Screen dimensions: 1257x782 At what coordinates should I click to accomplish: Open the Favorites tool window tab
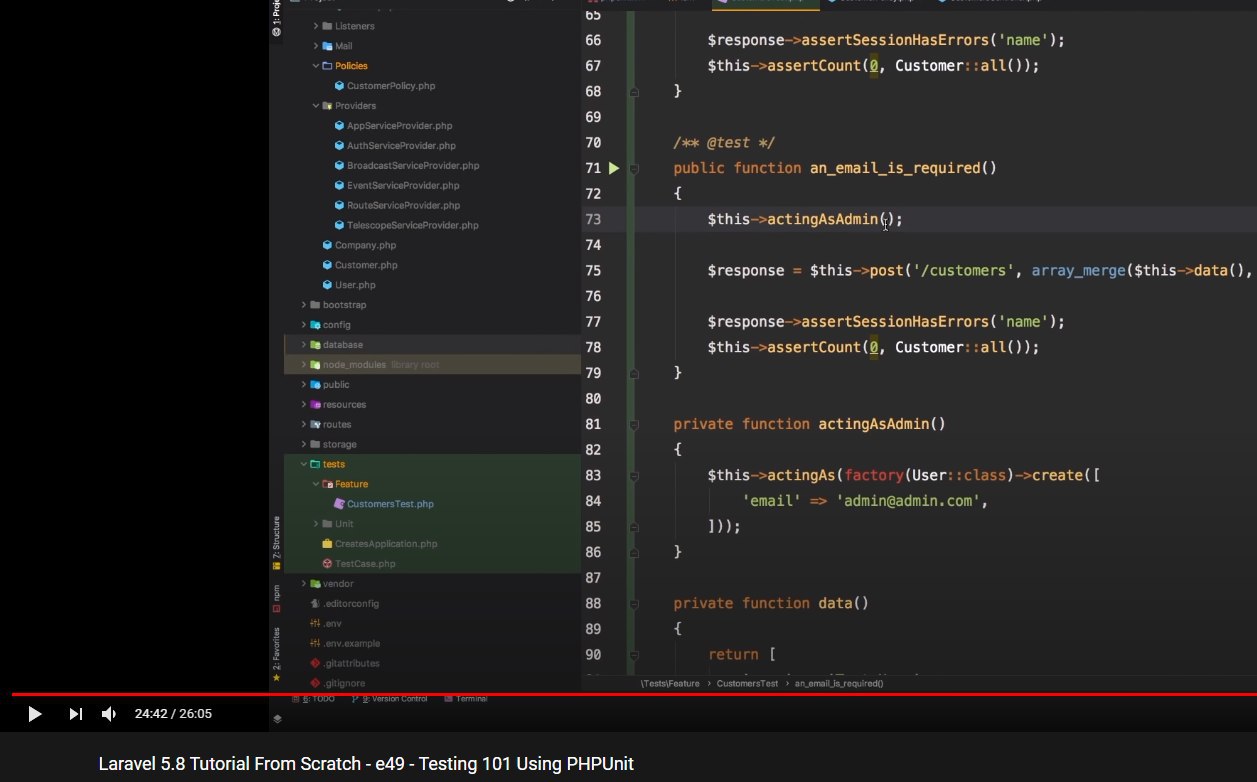coord(277,655)
